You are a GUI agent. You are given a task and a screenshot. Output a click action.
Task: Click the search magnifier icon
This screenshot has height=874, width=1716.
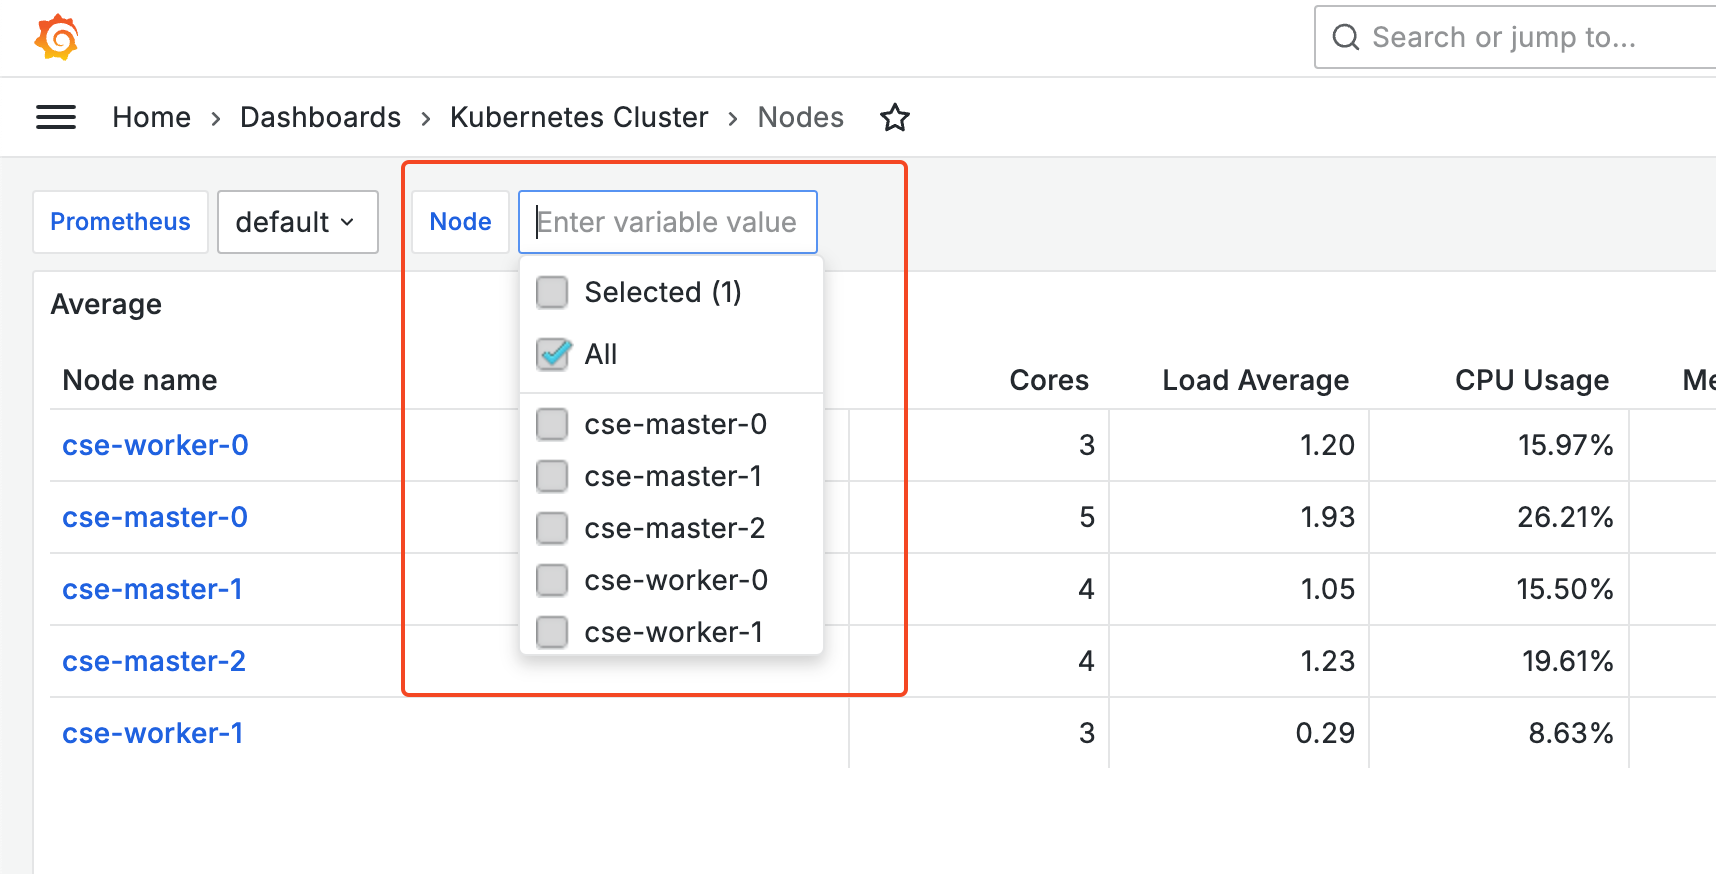(1346, 38)
